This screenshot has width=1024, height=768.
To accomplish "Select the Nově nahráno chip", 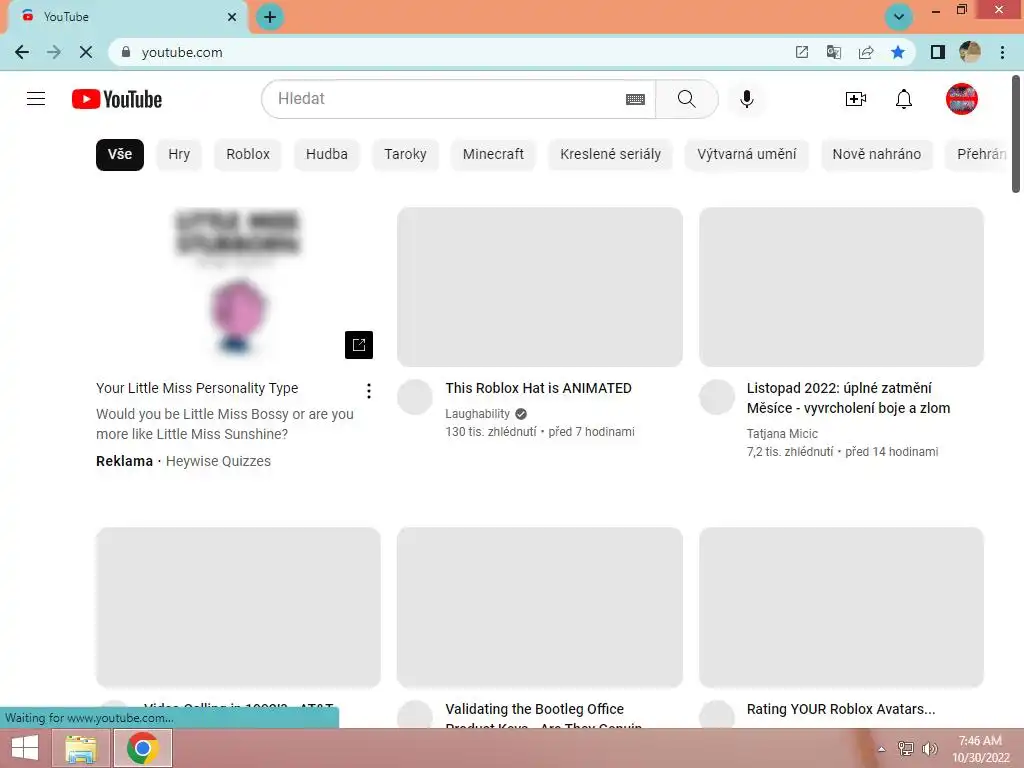I will pos(876,155).
